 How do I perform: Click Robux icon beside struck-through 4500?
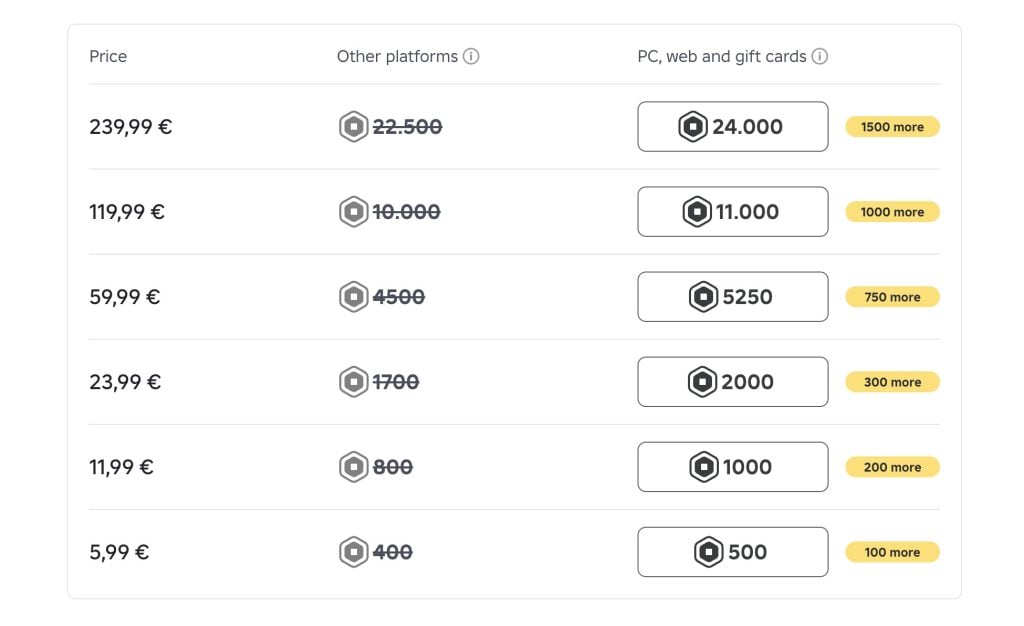tap(353, 297)
